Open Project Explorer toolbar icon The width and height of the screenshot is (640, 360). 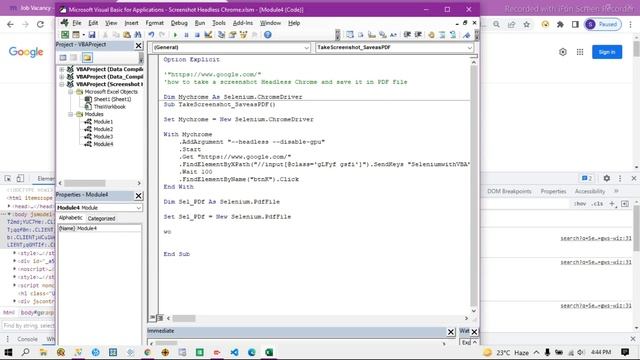[222, 35]
